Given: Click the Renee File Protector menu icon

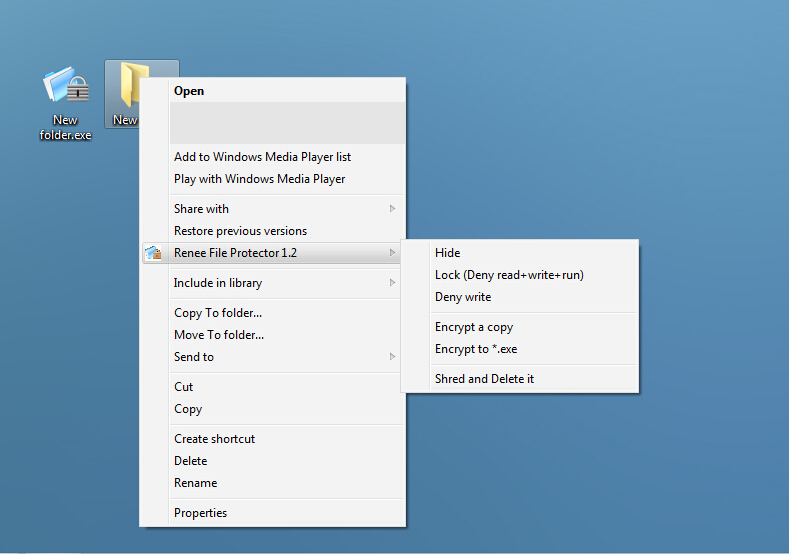Looking at the screenshot, I should (x=153, y=253).
